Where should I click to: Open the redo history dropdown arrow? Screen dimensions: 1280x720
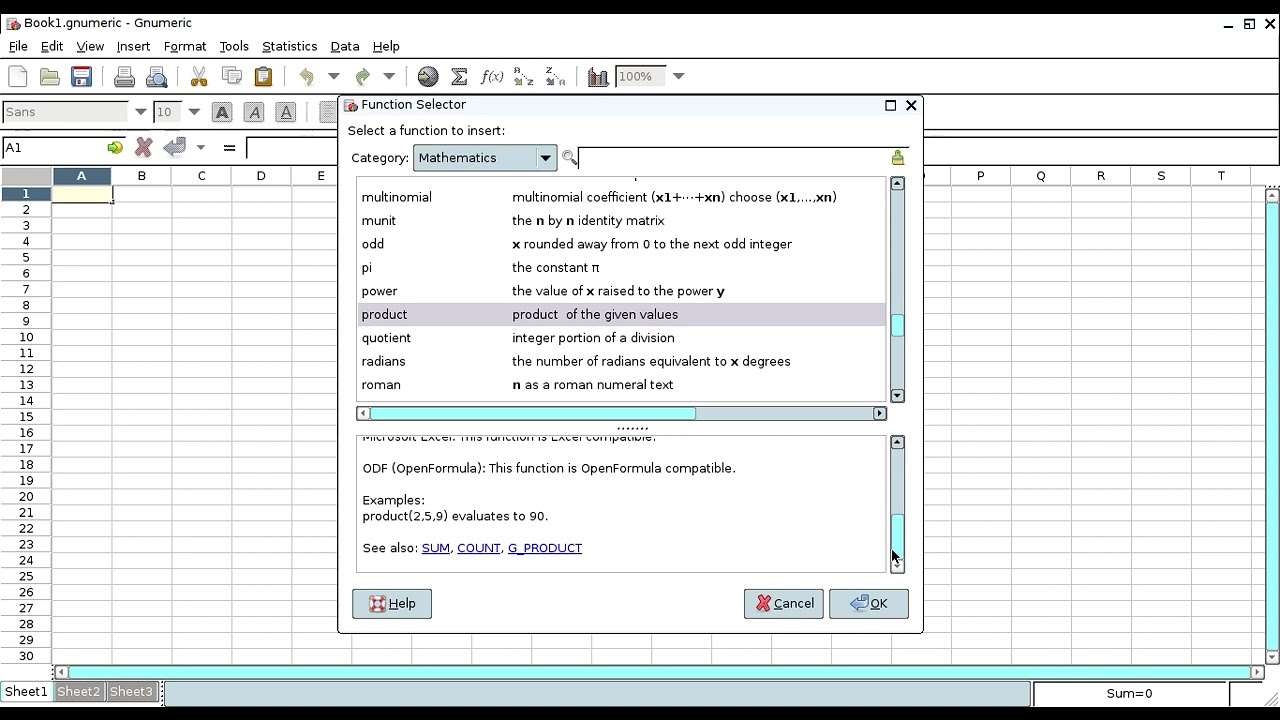(389, 76)
